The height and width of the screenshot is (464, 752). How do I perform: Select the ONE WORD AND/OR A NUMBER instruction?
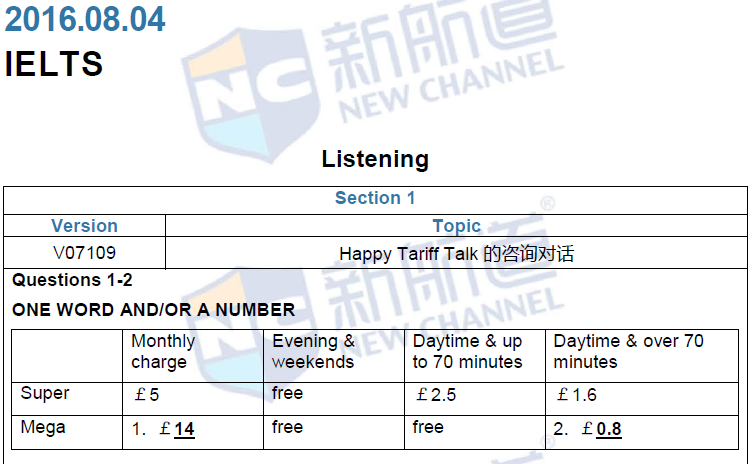(153, 310)
